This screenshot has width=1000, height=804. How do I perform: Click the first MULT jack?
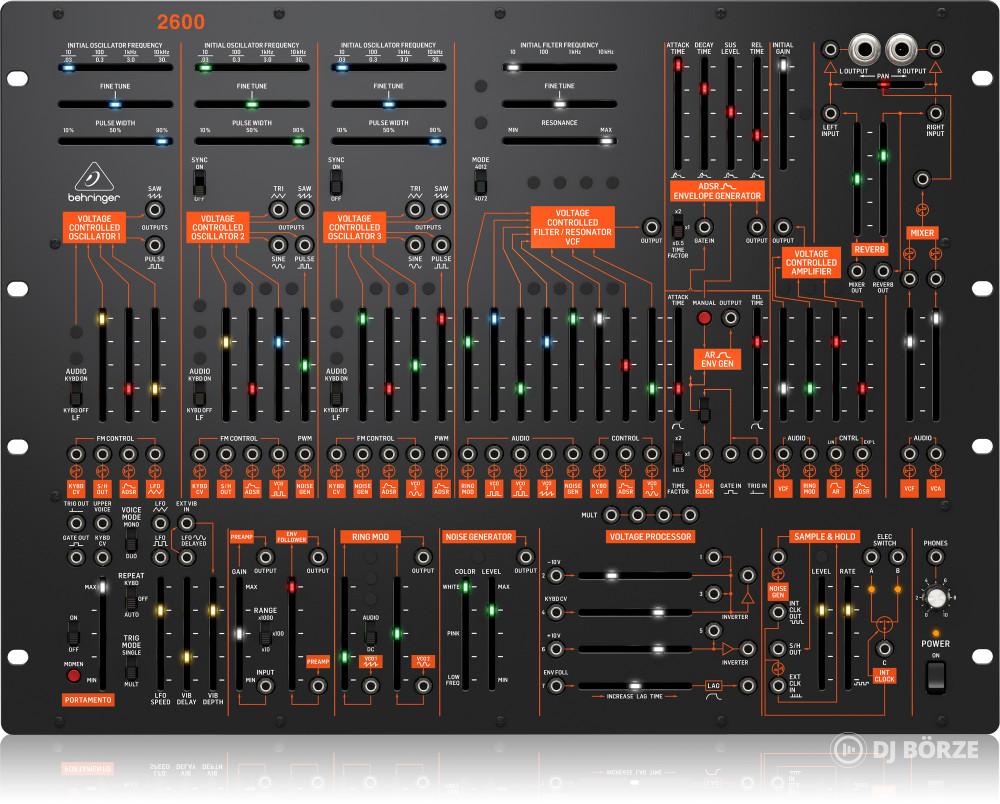(x=611, y=515)
